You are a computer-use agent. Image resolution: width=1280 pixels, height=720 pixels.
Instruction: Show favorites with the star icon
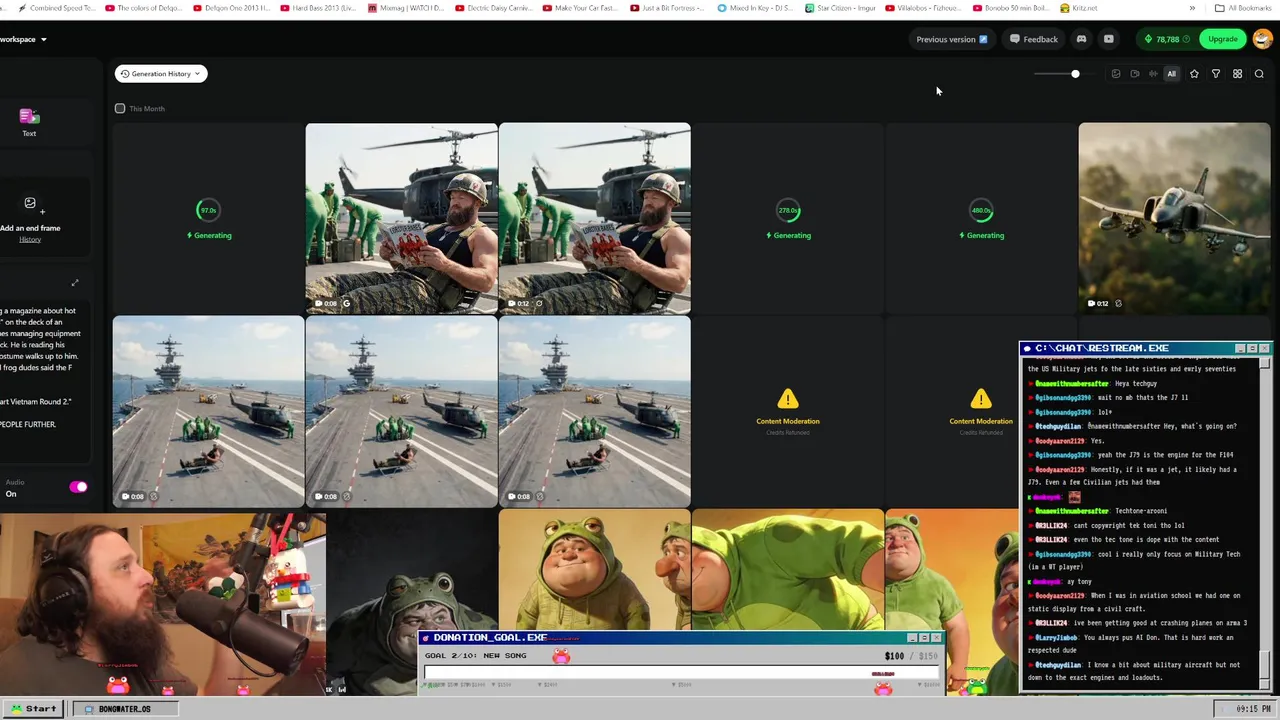coord(1194,74)
